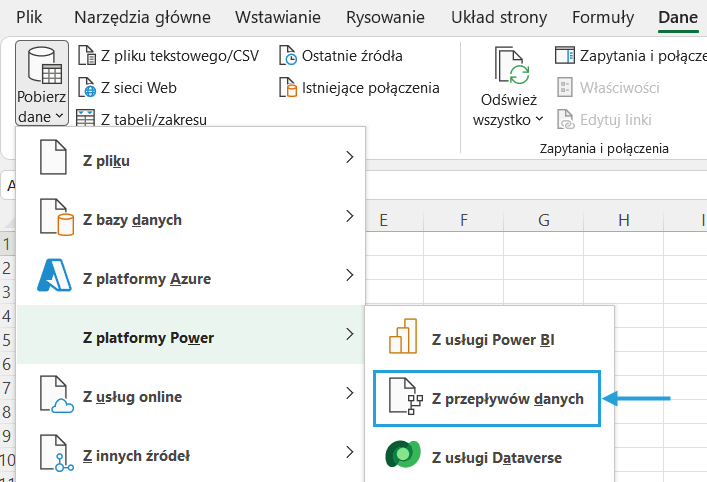Screen dimensions: 707x482
Task: Click the Ostatnie źródła clock icon
Action: pyautogui.click(x=287, y=56)
